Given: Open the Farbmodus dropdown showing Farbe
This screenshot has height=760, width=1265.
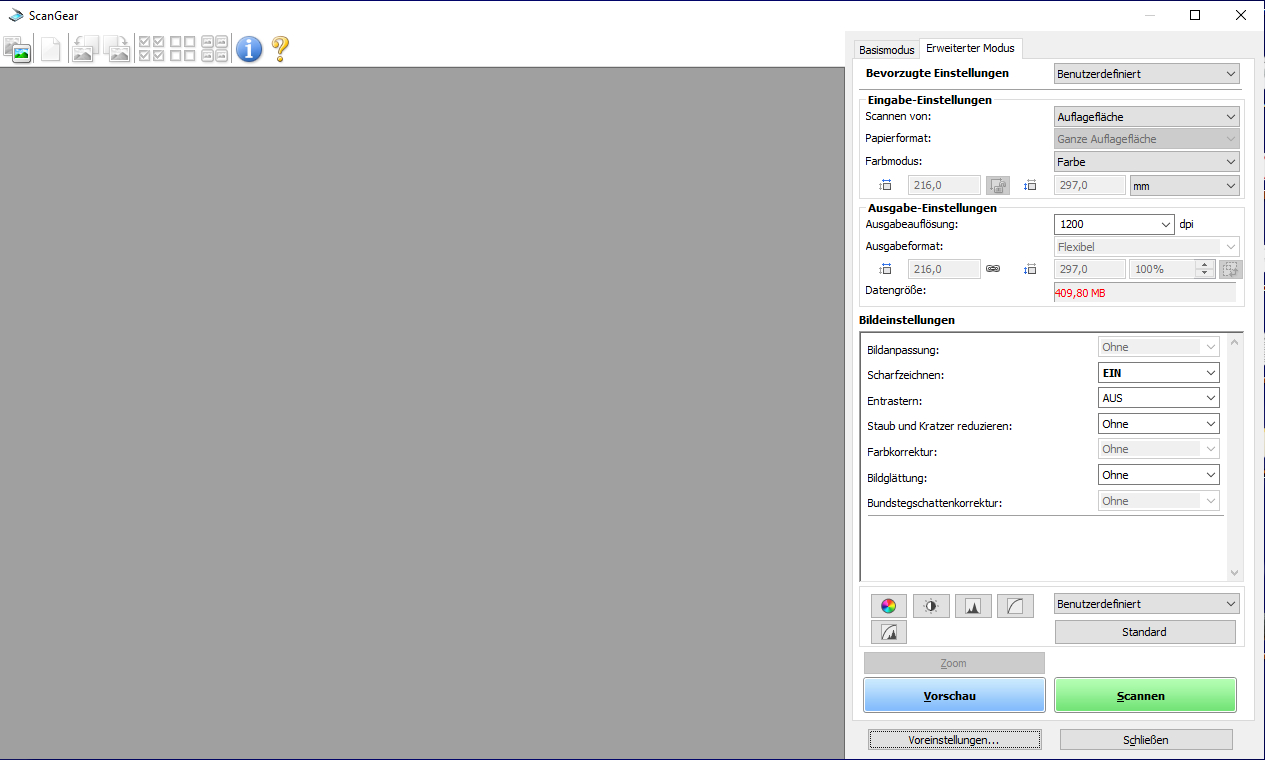Looking at the screenshot, I should (1147, 161).
